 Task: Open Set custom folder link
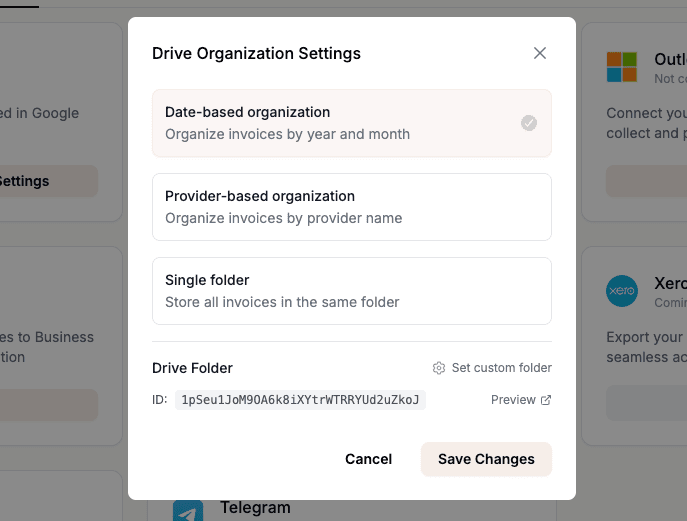(x=501, y=368)
